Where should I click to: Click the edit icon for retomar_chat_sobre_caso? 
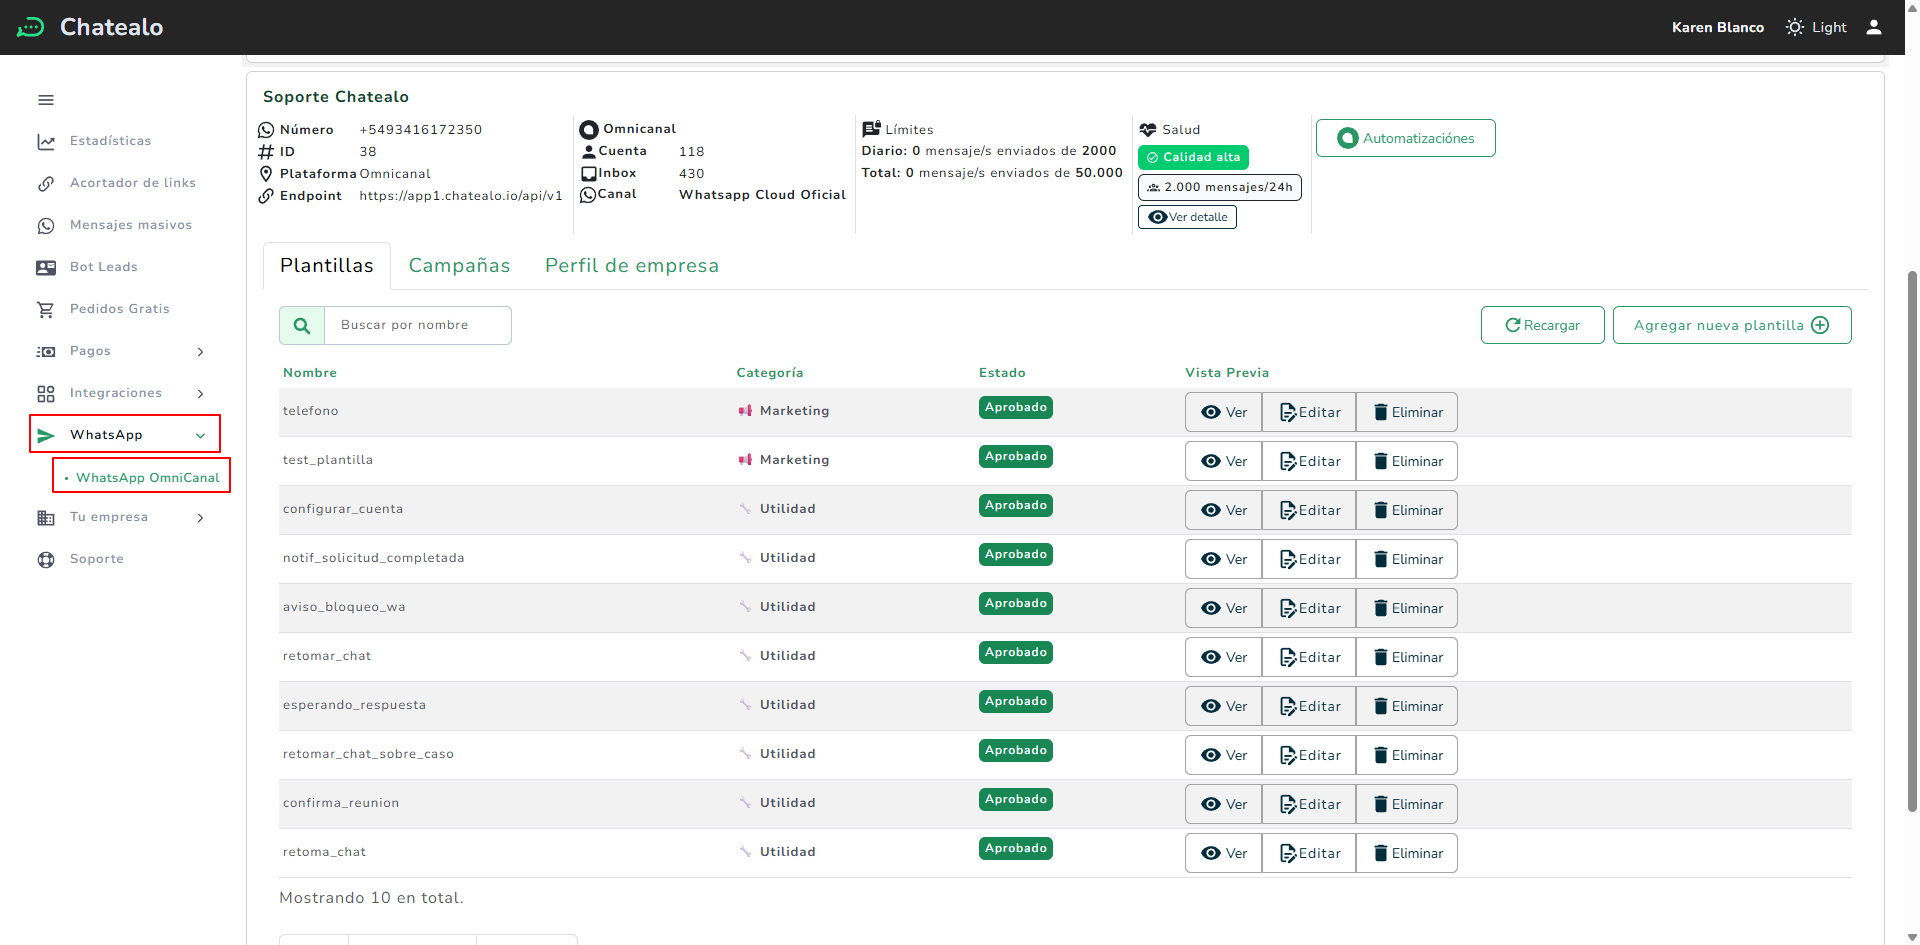pos(1288,755)
